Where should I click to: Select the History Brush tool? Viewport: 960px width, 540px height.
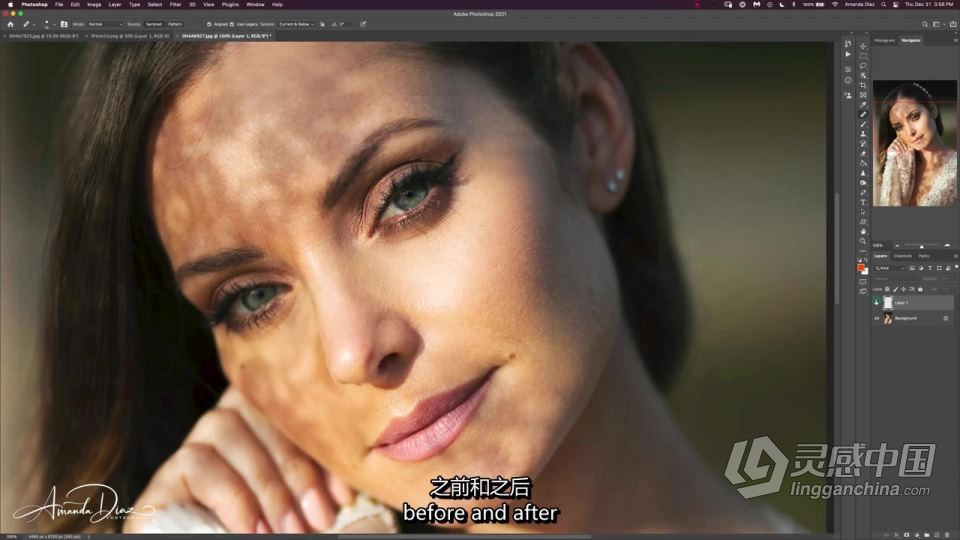(x=863, y=143)
